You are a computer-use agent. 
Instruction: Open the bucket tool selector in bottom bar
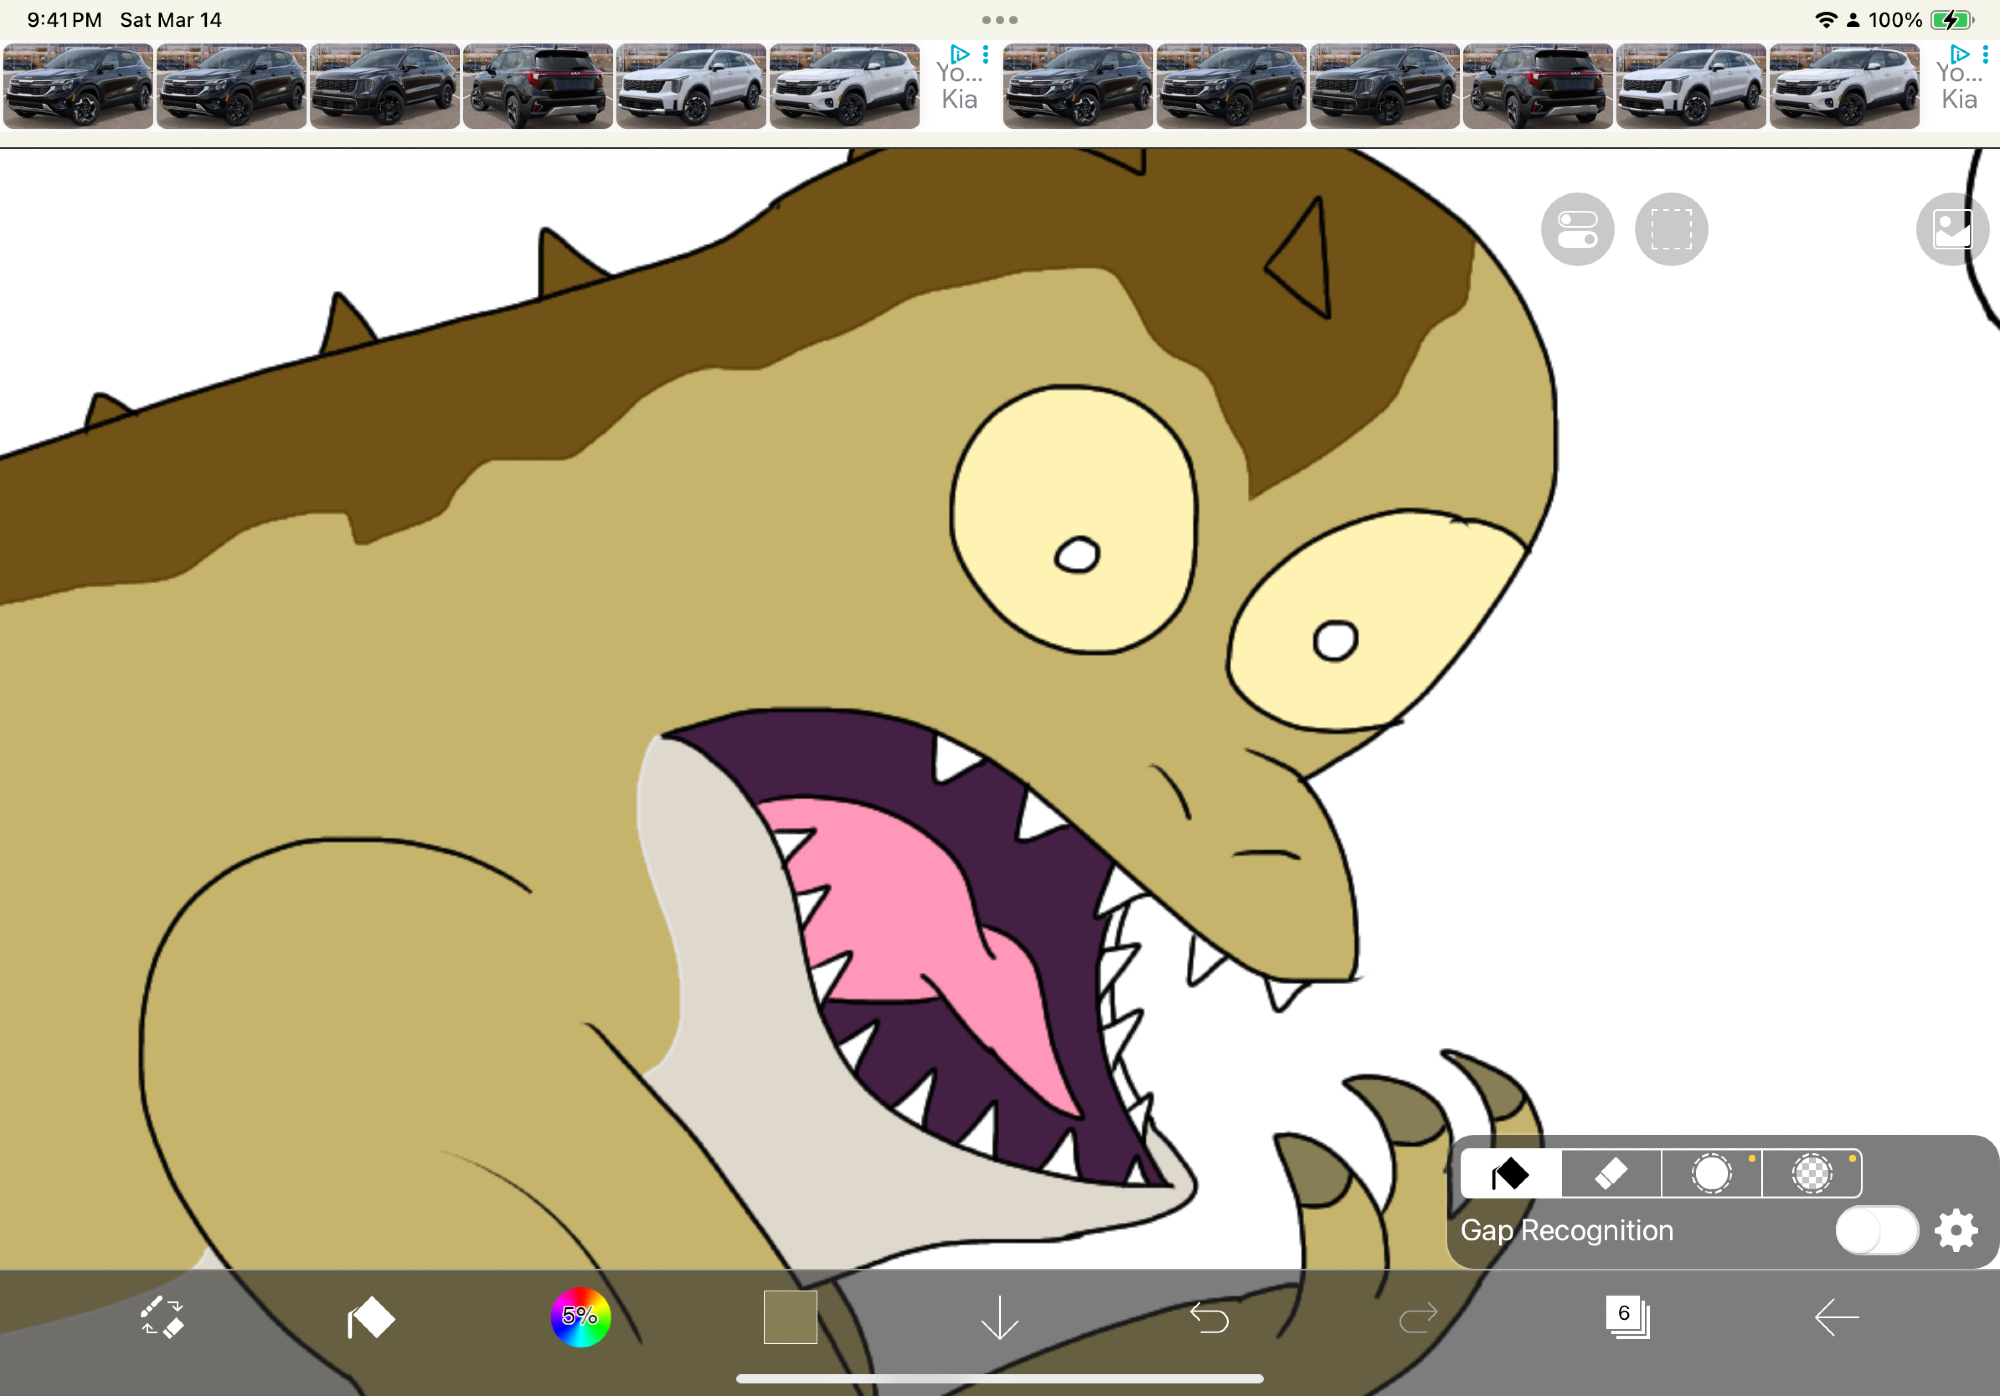tap(371, 1318)
